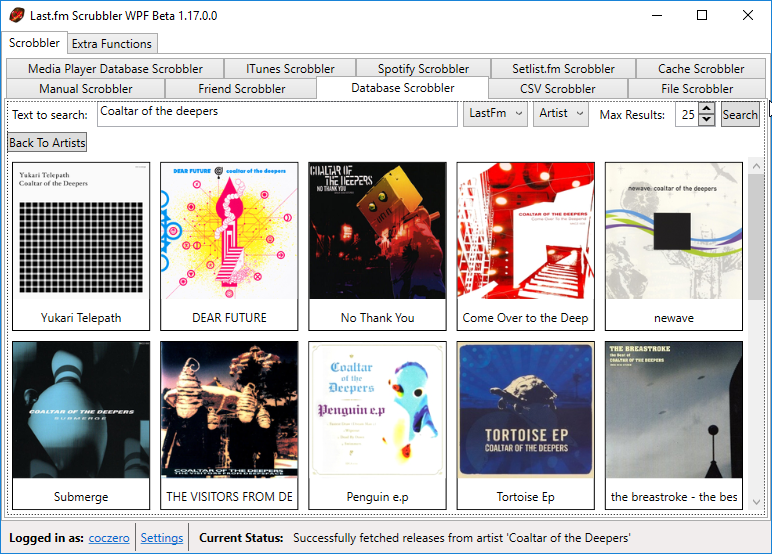Click the 'Yukari Telepath' album title text
This screenshot has width=772, height=554.
[81, 318]
